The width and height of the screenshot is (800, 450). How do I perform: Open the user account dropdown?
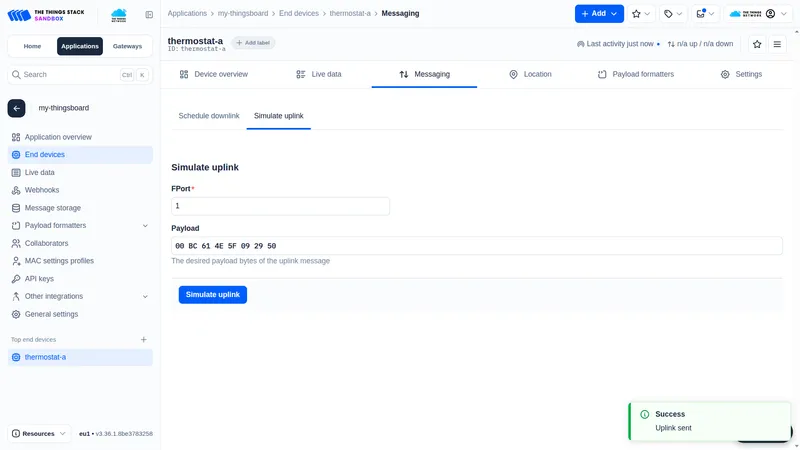point(758,14)
